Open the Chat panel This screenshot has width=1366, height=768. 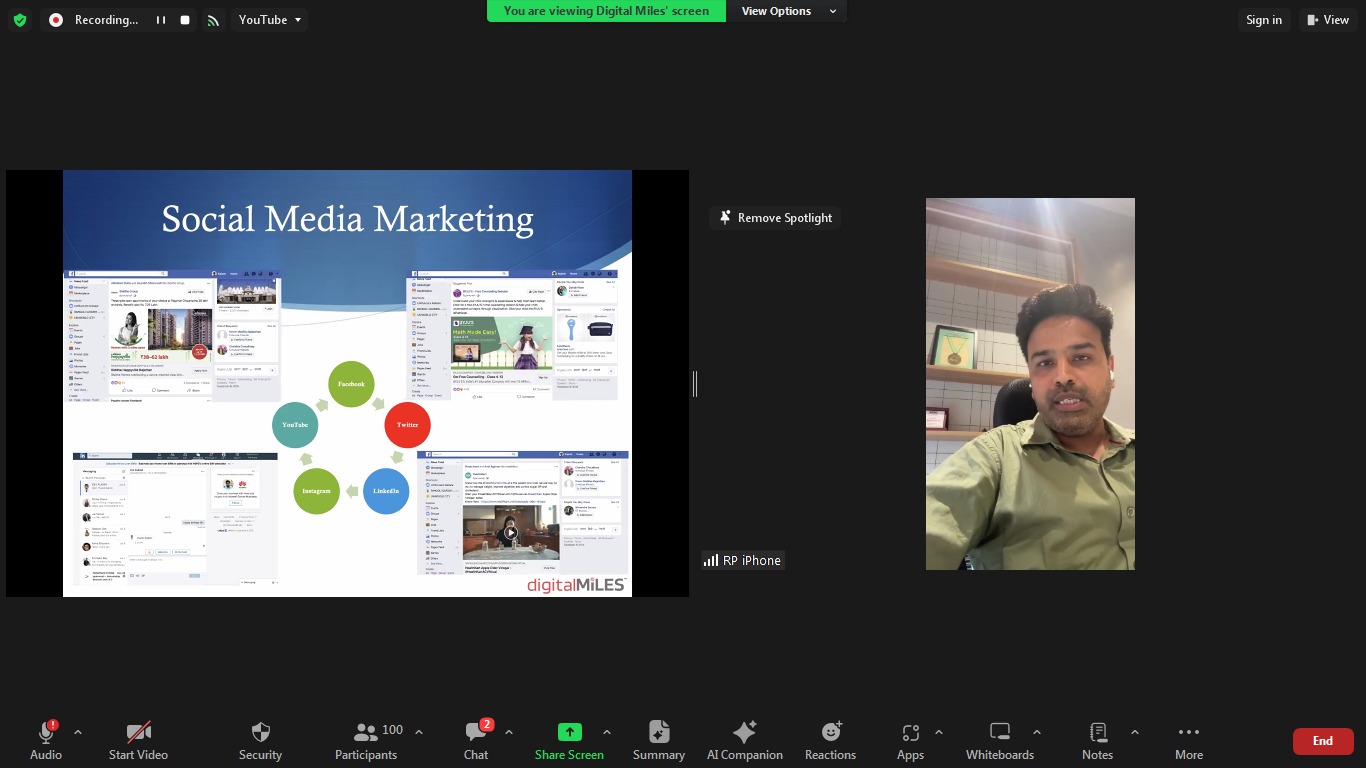476,741
